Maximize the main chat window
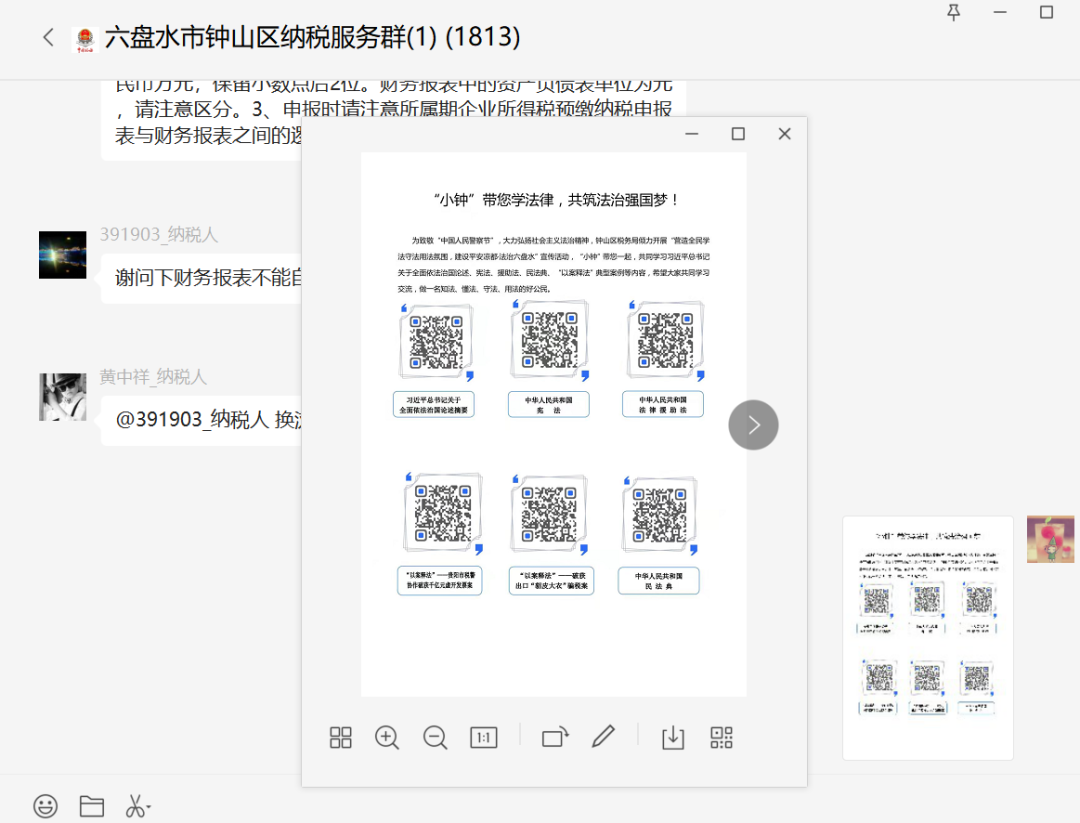 [1046, 12]
